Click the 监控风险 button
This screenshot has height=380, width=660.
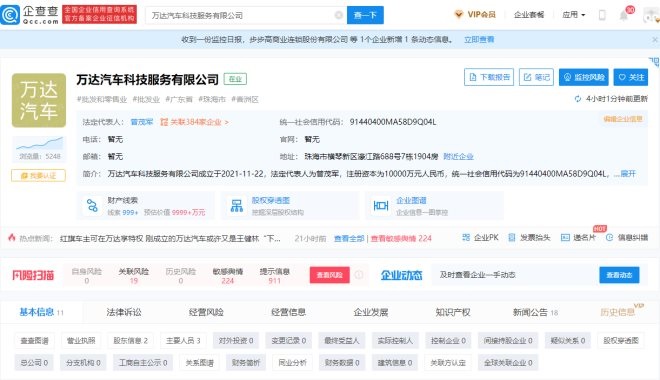584,77
